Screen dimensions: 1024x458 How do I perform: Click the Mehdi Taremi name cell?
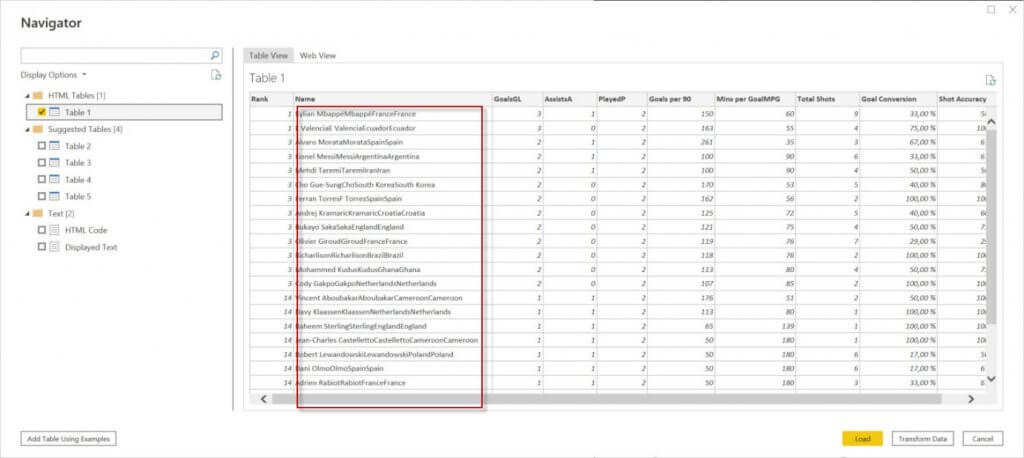[x=392, y=171]
